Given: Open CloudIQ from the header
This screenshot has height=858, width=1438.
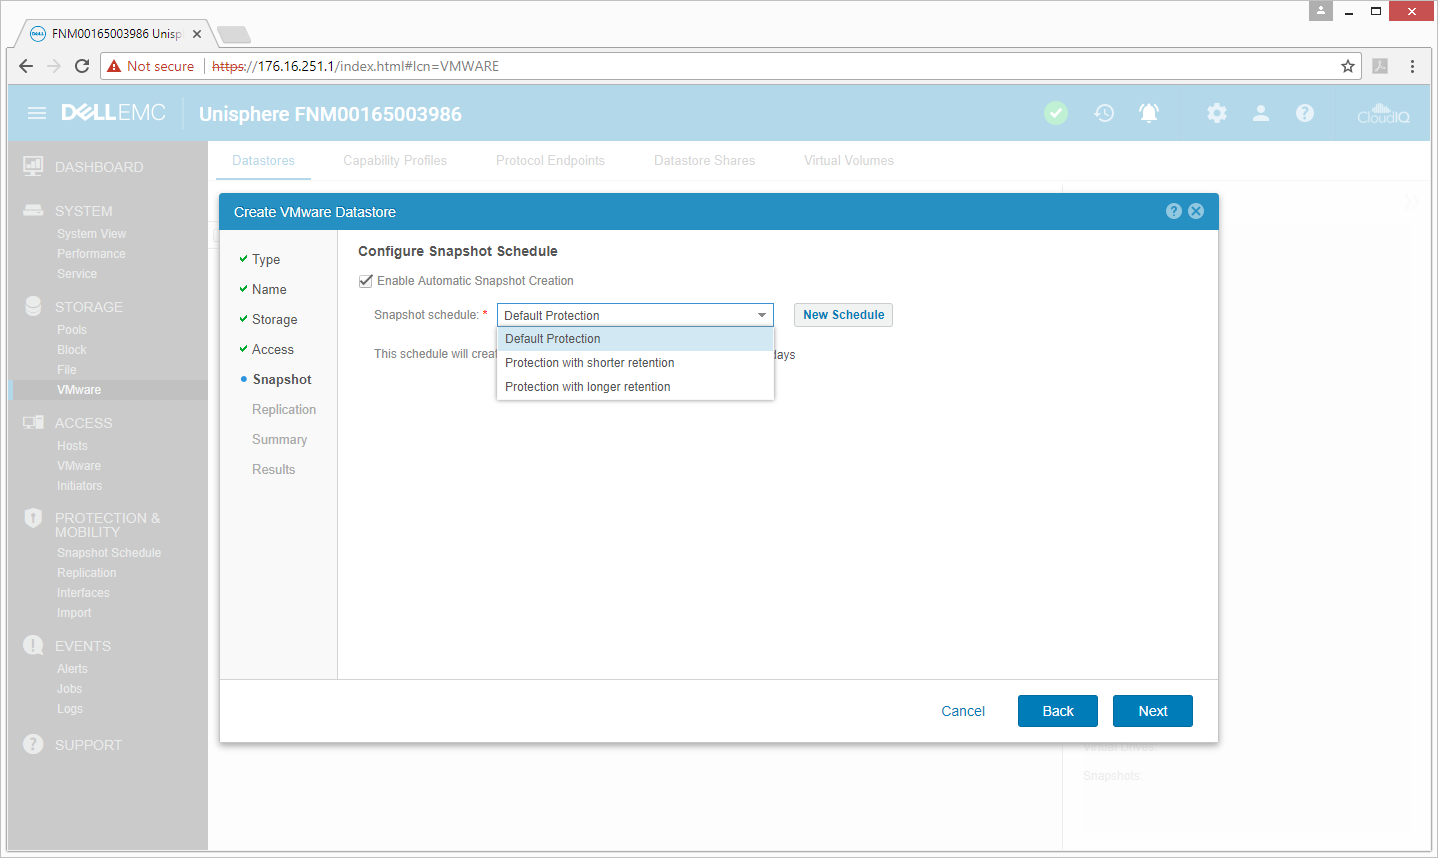Looking at the screenshot, I should point(1383,113).
